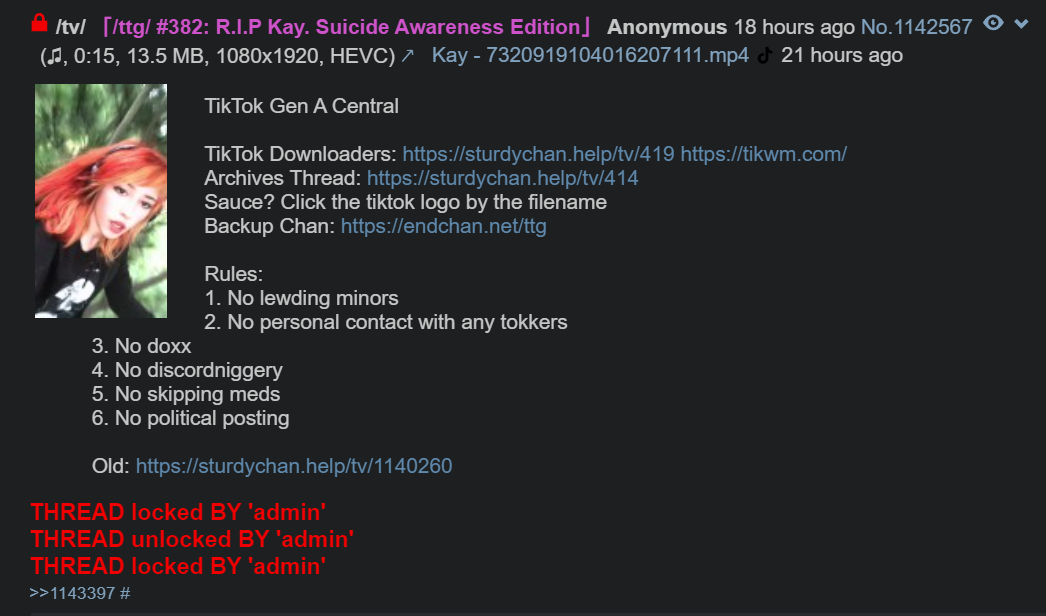Click the diagonal arrow beside HEVC info
This screenshot has width=1046, height=616.
(x=407, y=55)
